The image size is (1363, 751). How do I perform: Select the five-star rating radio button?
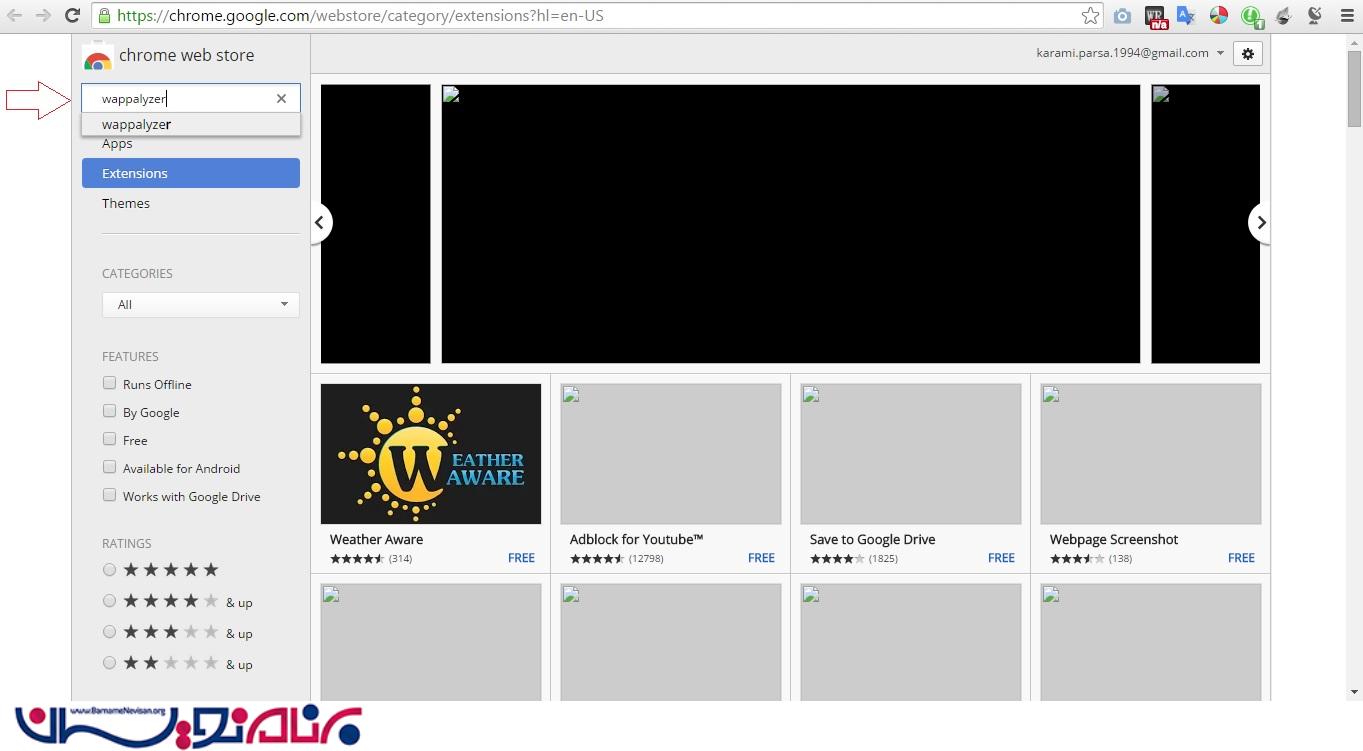click(x=110, y=570)
